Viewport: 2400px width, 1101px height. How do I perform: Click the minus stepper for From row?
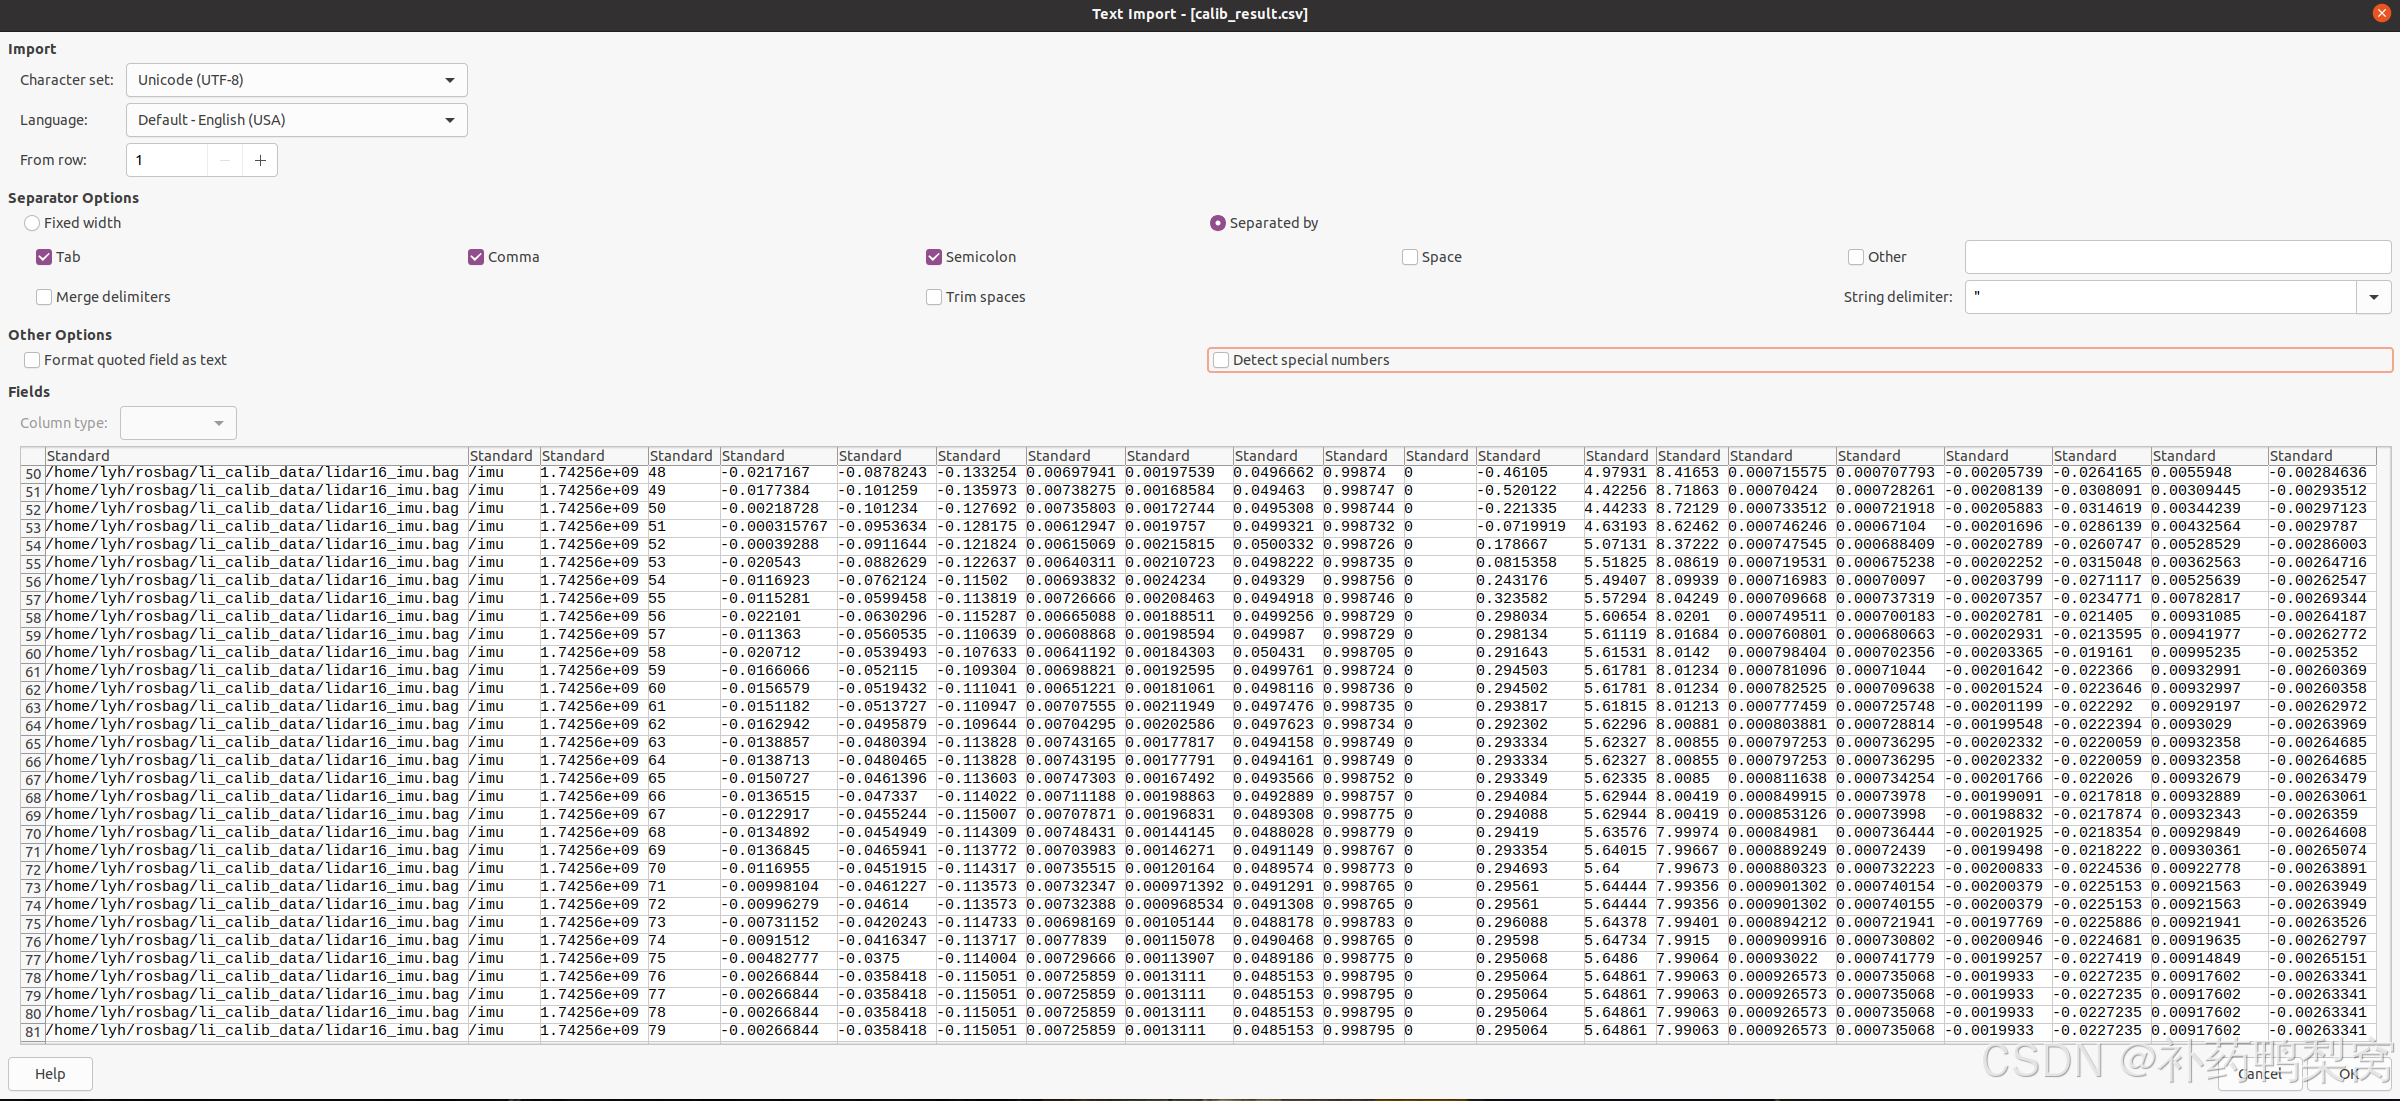pyautogui.click(x=225, y=160)
